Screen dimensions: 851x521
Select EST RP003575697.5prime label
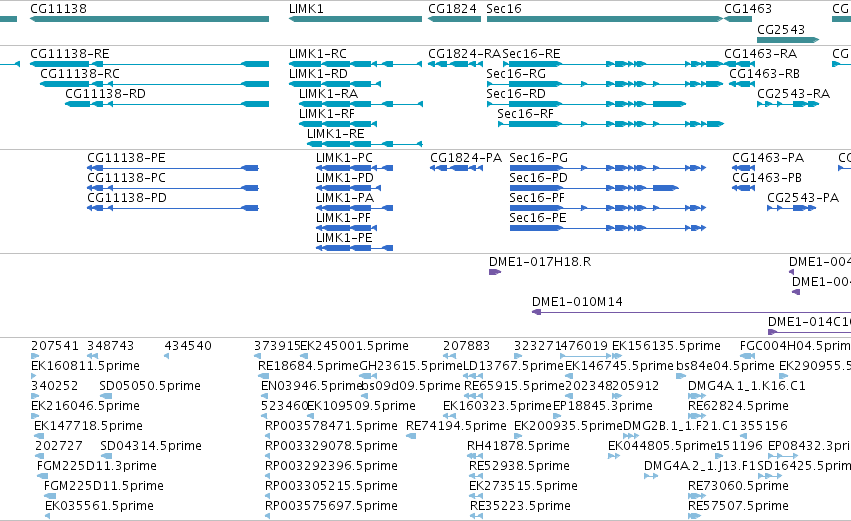[x=331, y=506]
